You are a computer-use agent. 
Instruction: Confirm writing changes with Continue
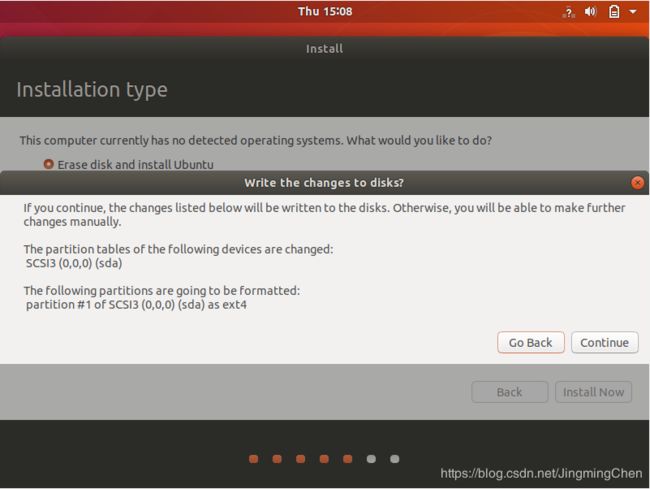point(604,343)
